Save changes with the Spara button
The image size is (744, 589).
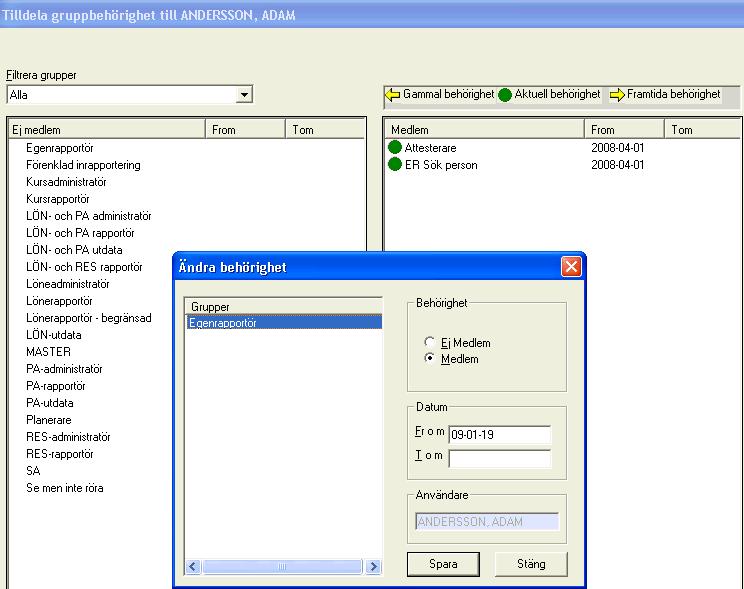(443, 564)
